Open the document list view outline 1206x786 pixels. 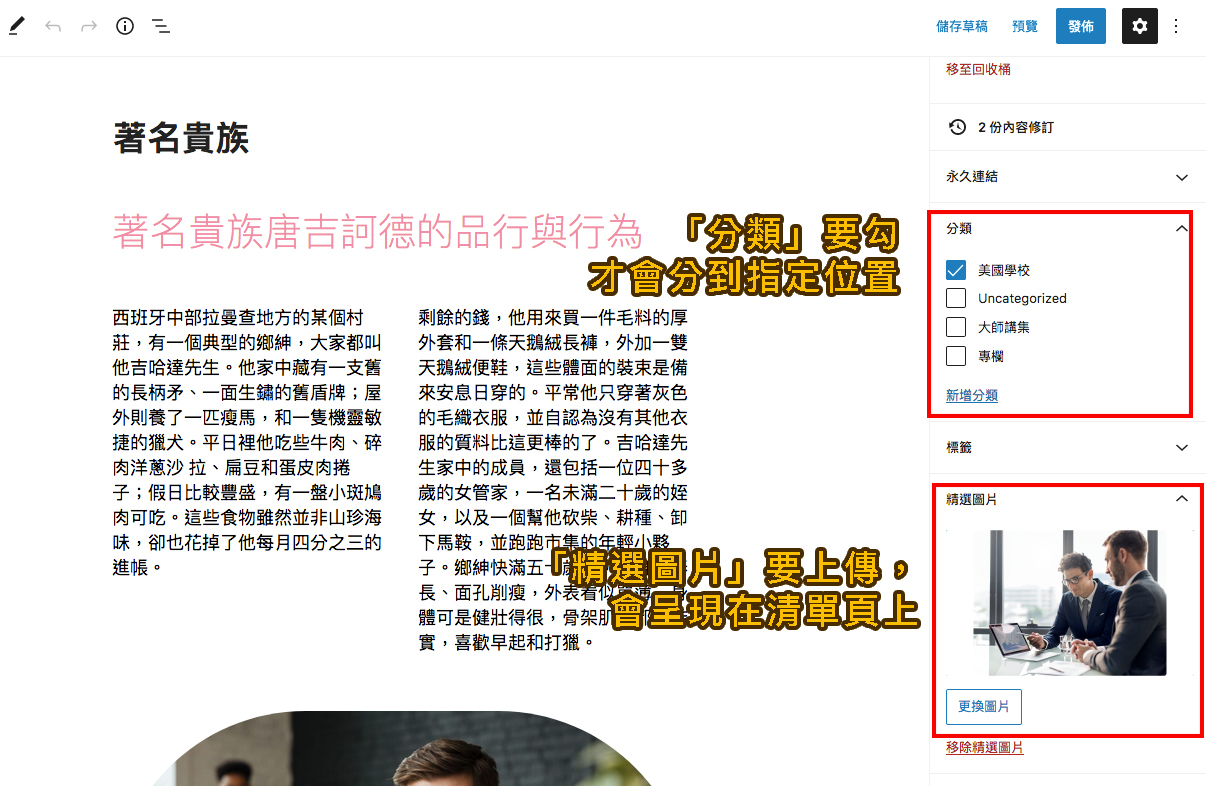160,26
